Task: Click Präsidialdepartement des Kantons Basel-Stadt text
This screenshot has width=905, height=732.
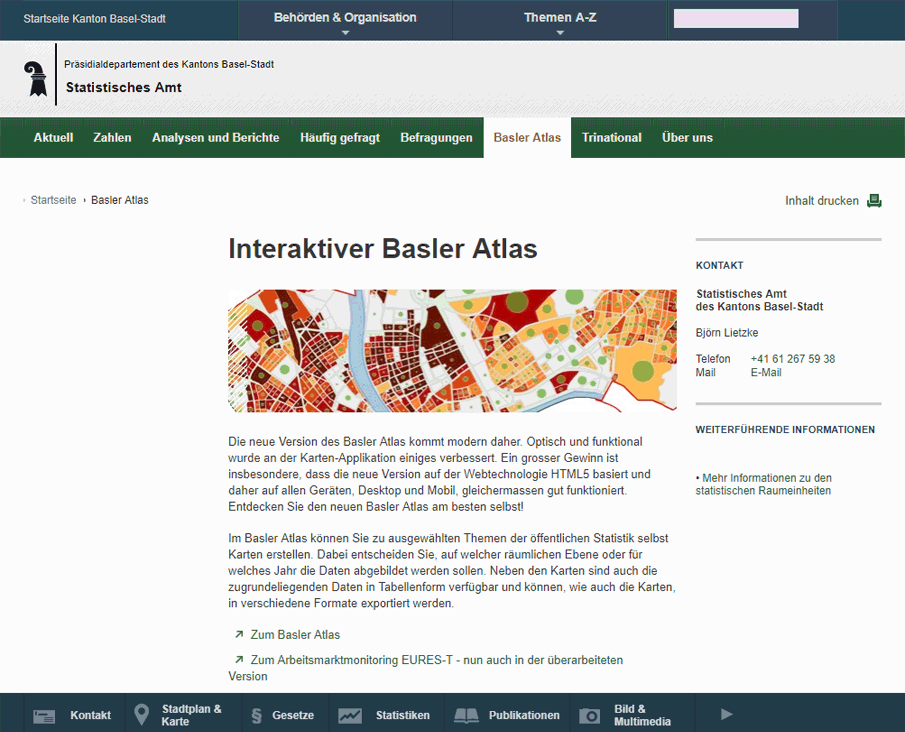Action: (169, 64)
